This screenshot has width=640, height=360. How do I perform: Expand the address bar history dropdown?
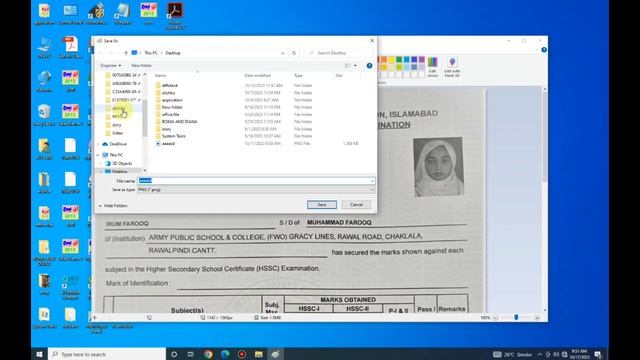tap(282, 53)
